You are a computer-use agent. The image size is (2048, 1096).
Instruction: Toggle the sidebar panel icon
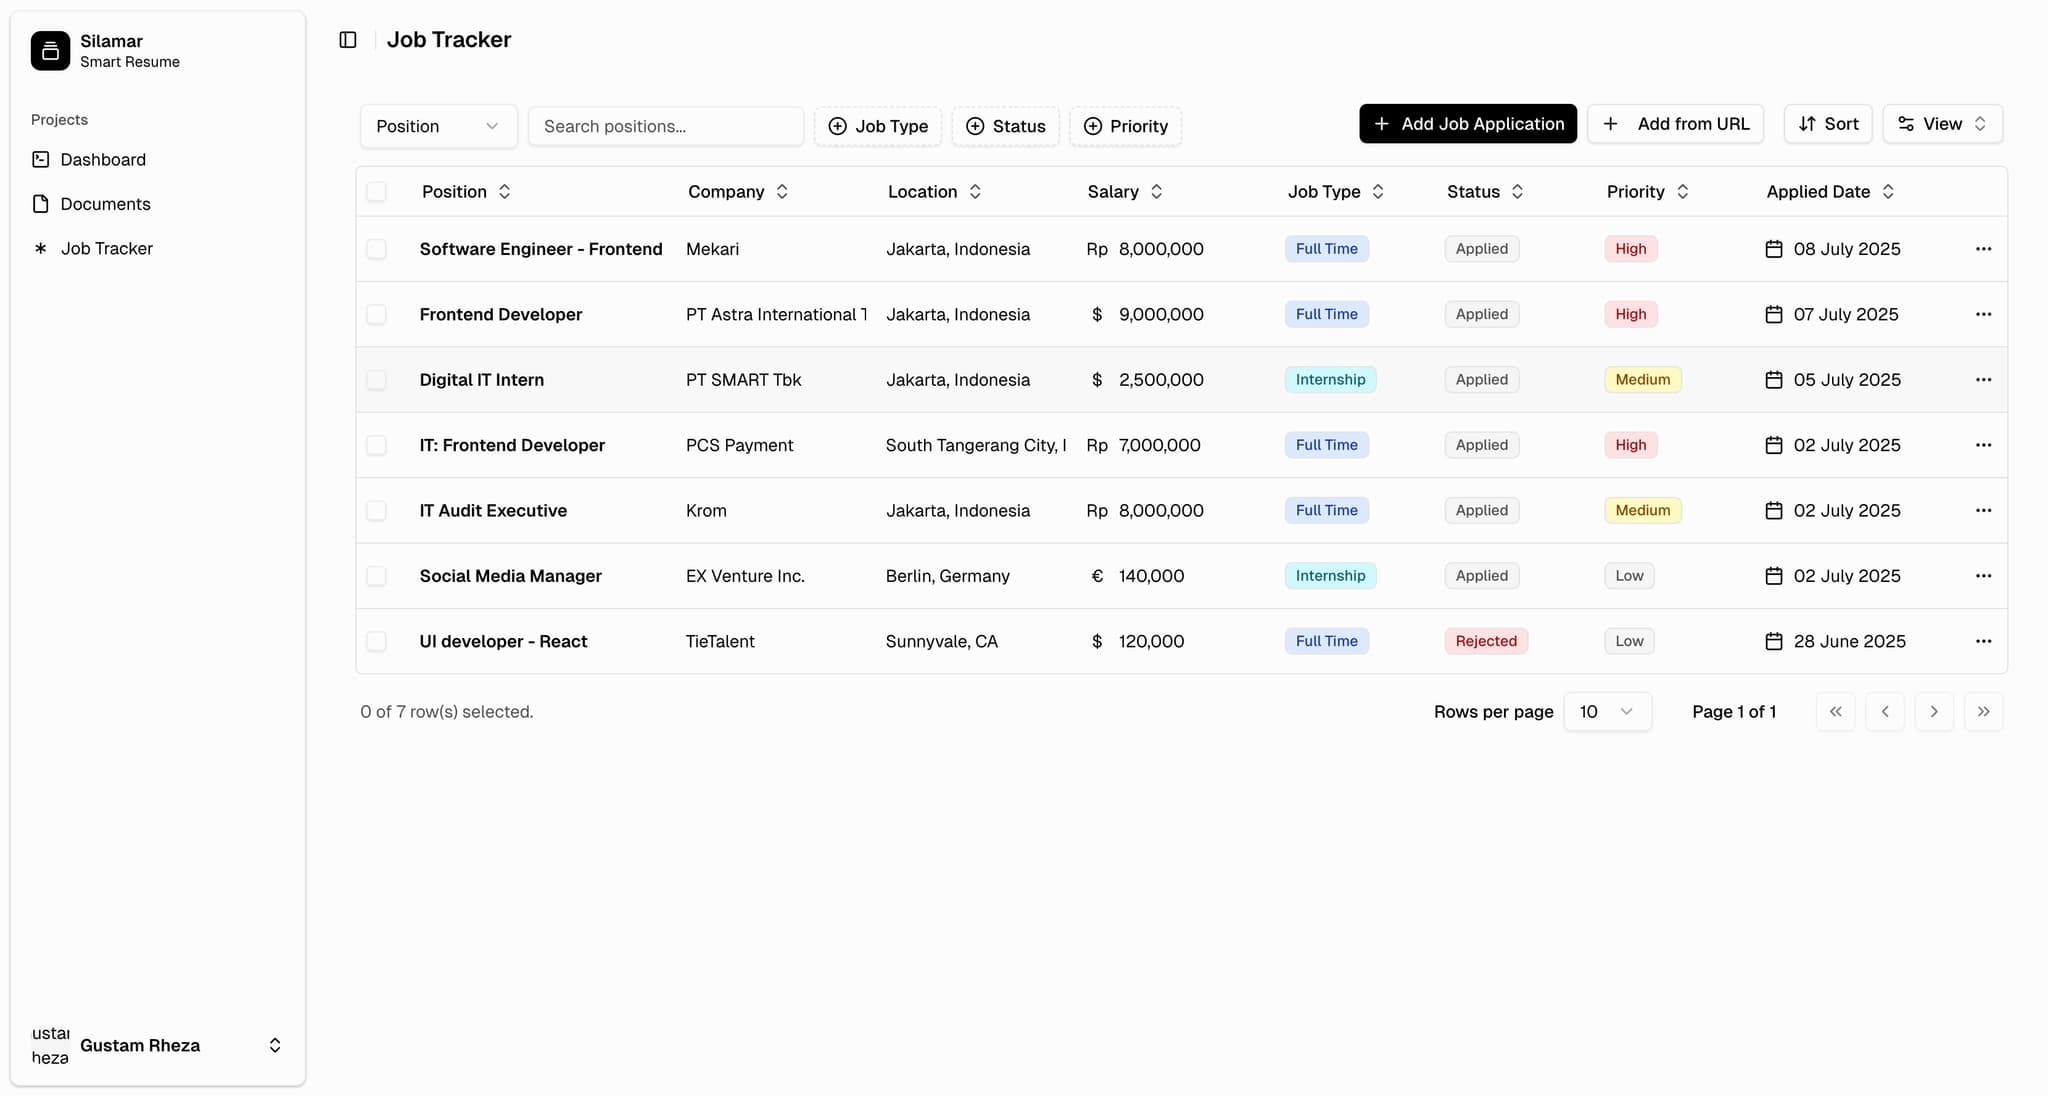(x=348, y=40)
